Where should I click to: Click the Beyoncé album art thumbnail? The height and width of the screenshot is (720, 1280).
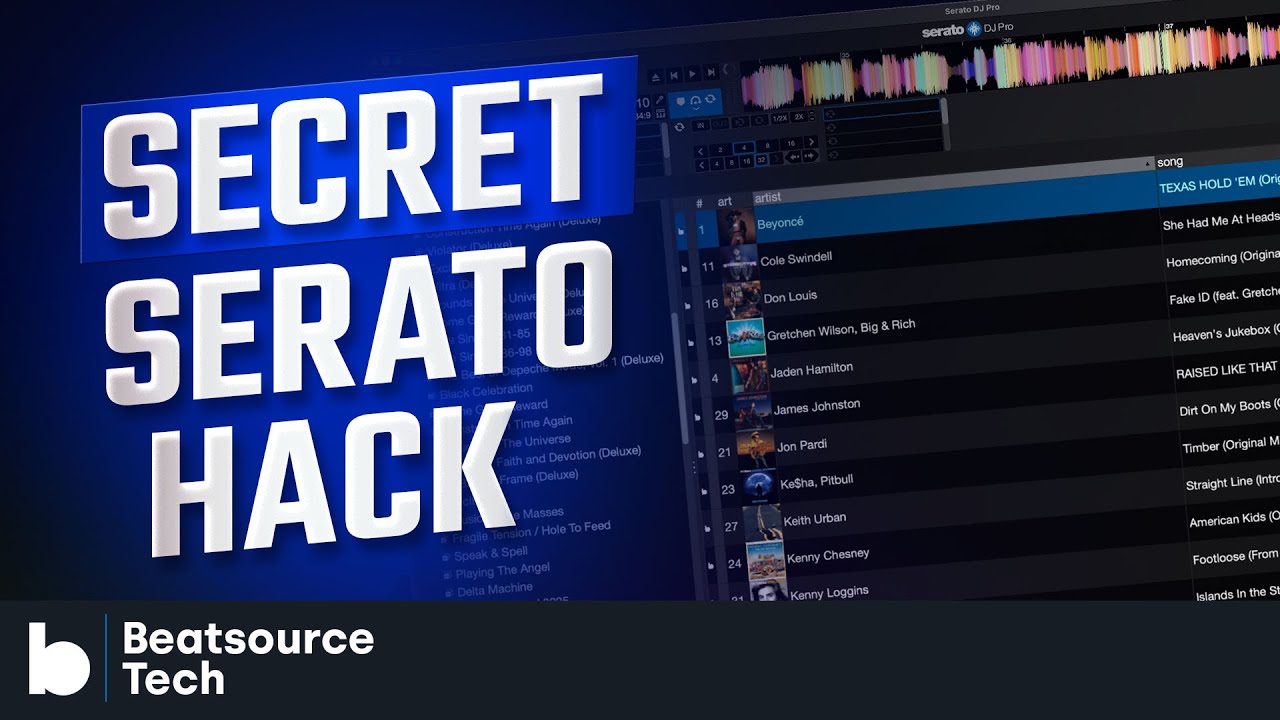(736, 225)
